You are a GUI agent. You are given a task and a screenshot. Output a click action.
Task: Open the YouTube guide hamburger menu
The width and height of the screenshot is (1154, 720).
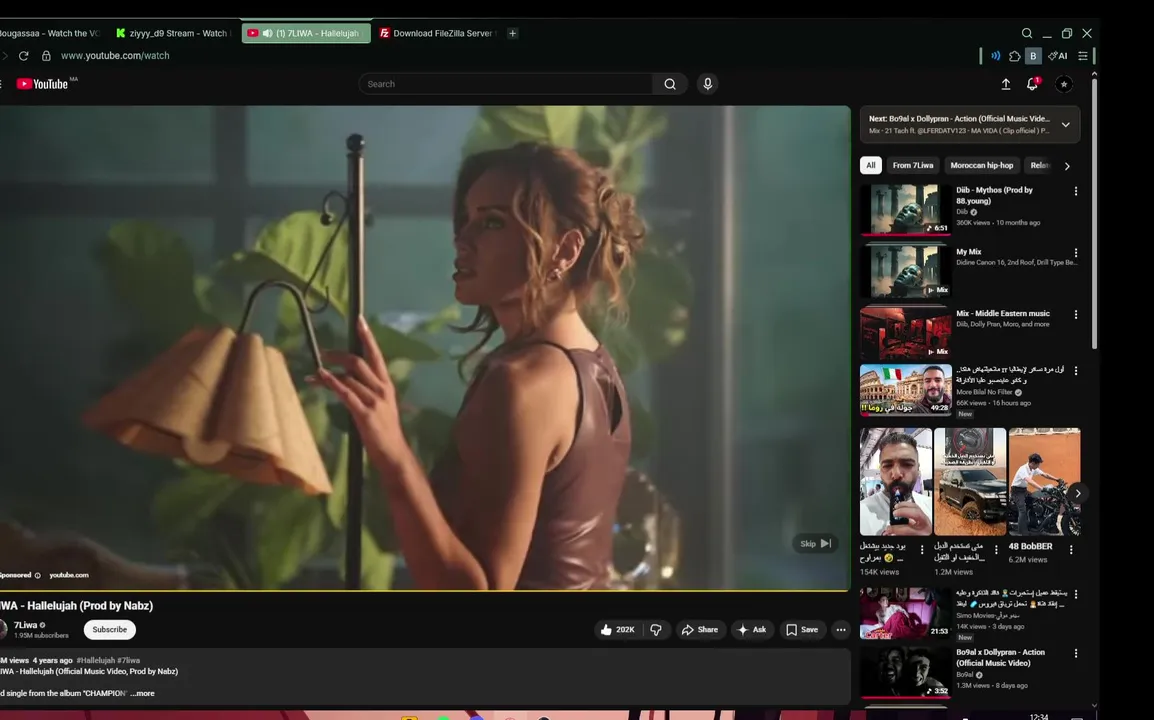(1, 84)
